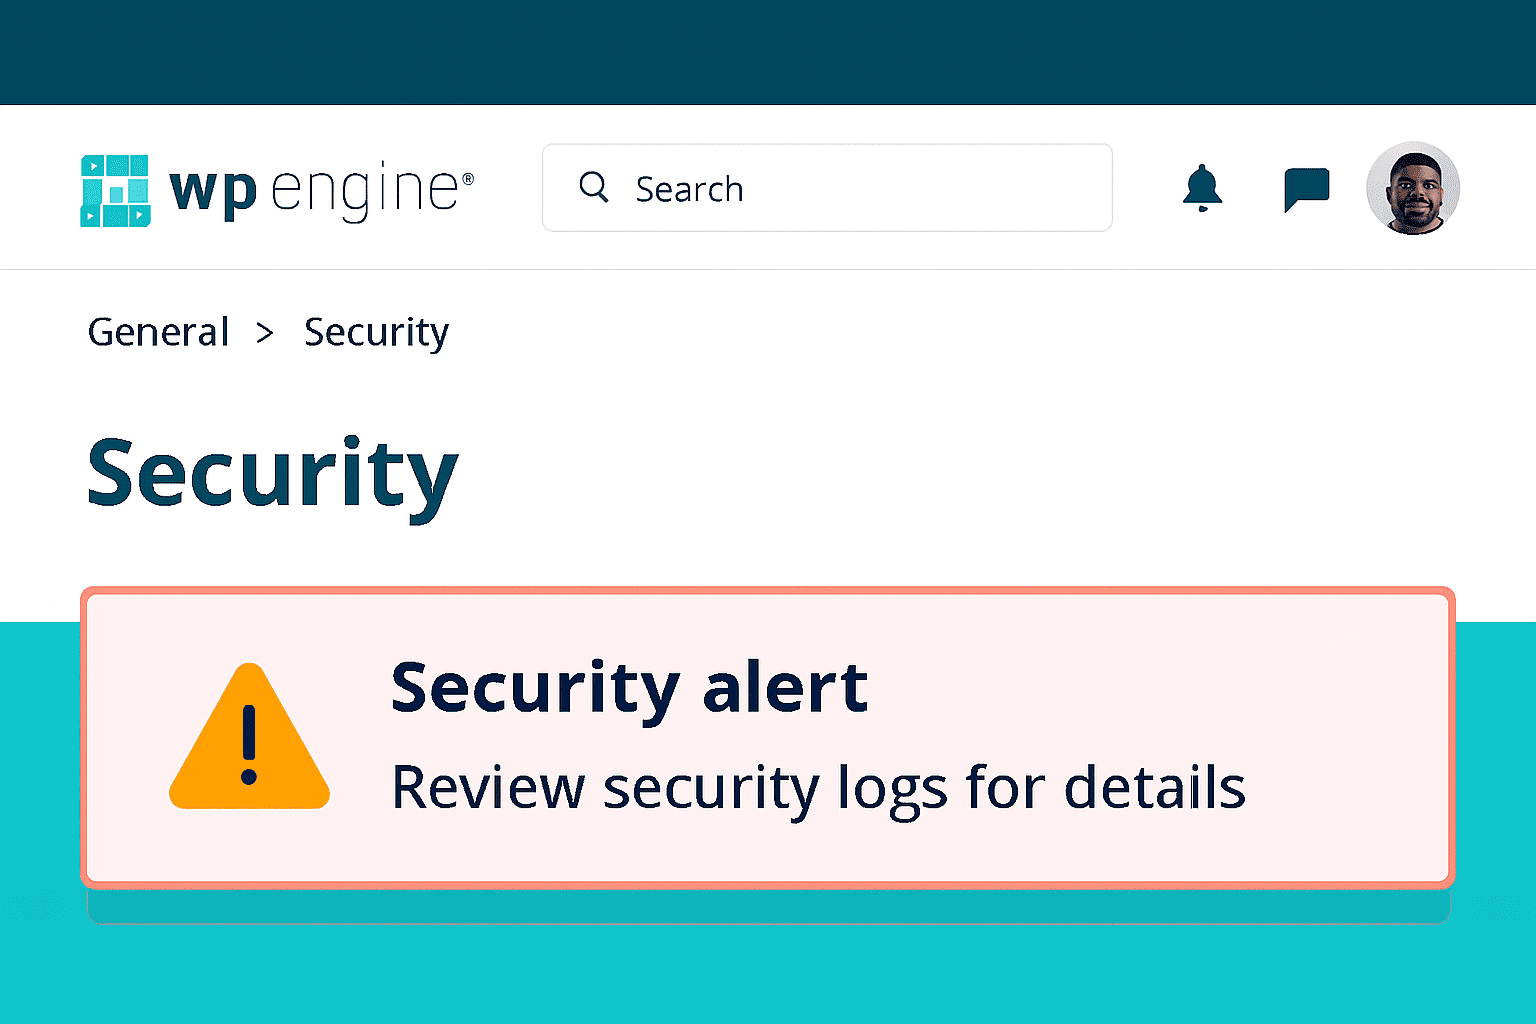1536x1024 pixels.
Task: Click the Security alert title text
Action: click(628, 688)
